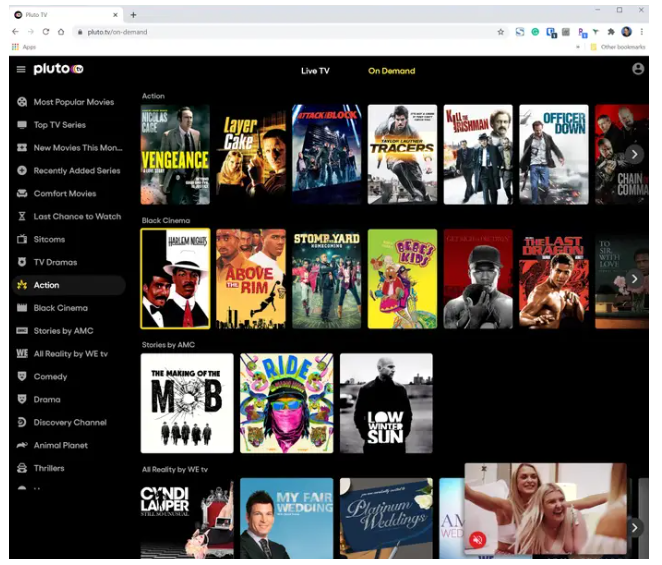Open the Cyndi Lauper show thumbnail
The image size is (662, 565).
[x=187, y=518]
